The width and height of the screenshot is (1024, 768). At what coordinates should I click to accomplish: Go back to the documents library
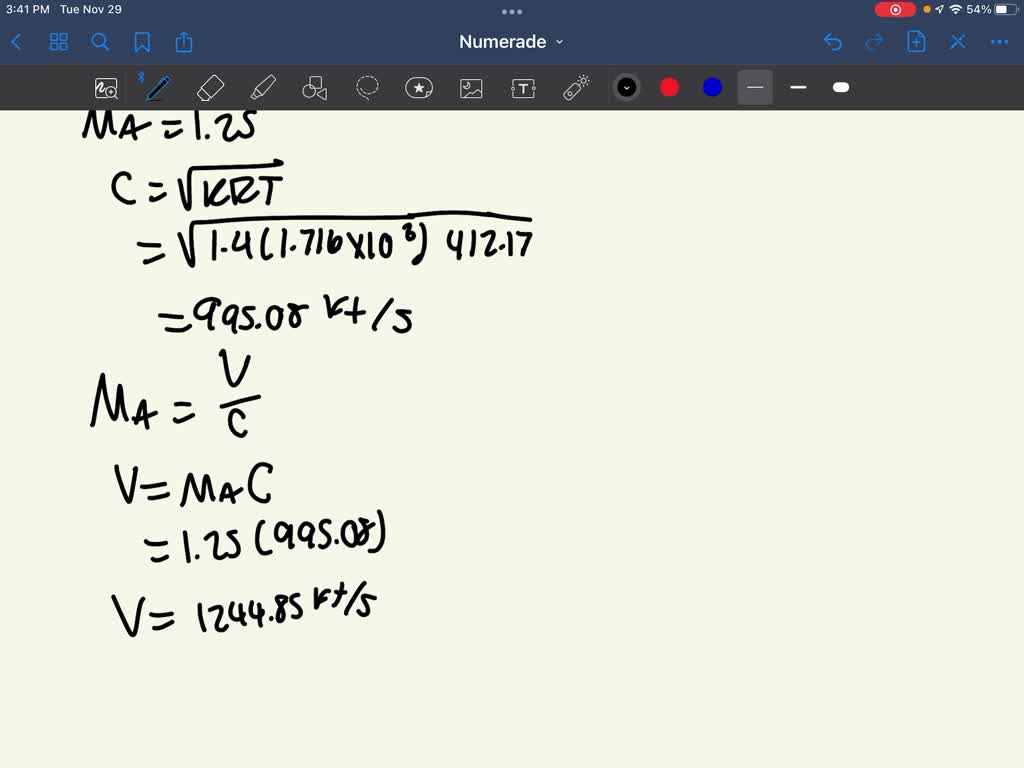click(x=16, y=42)
